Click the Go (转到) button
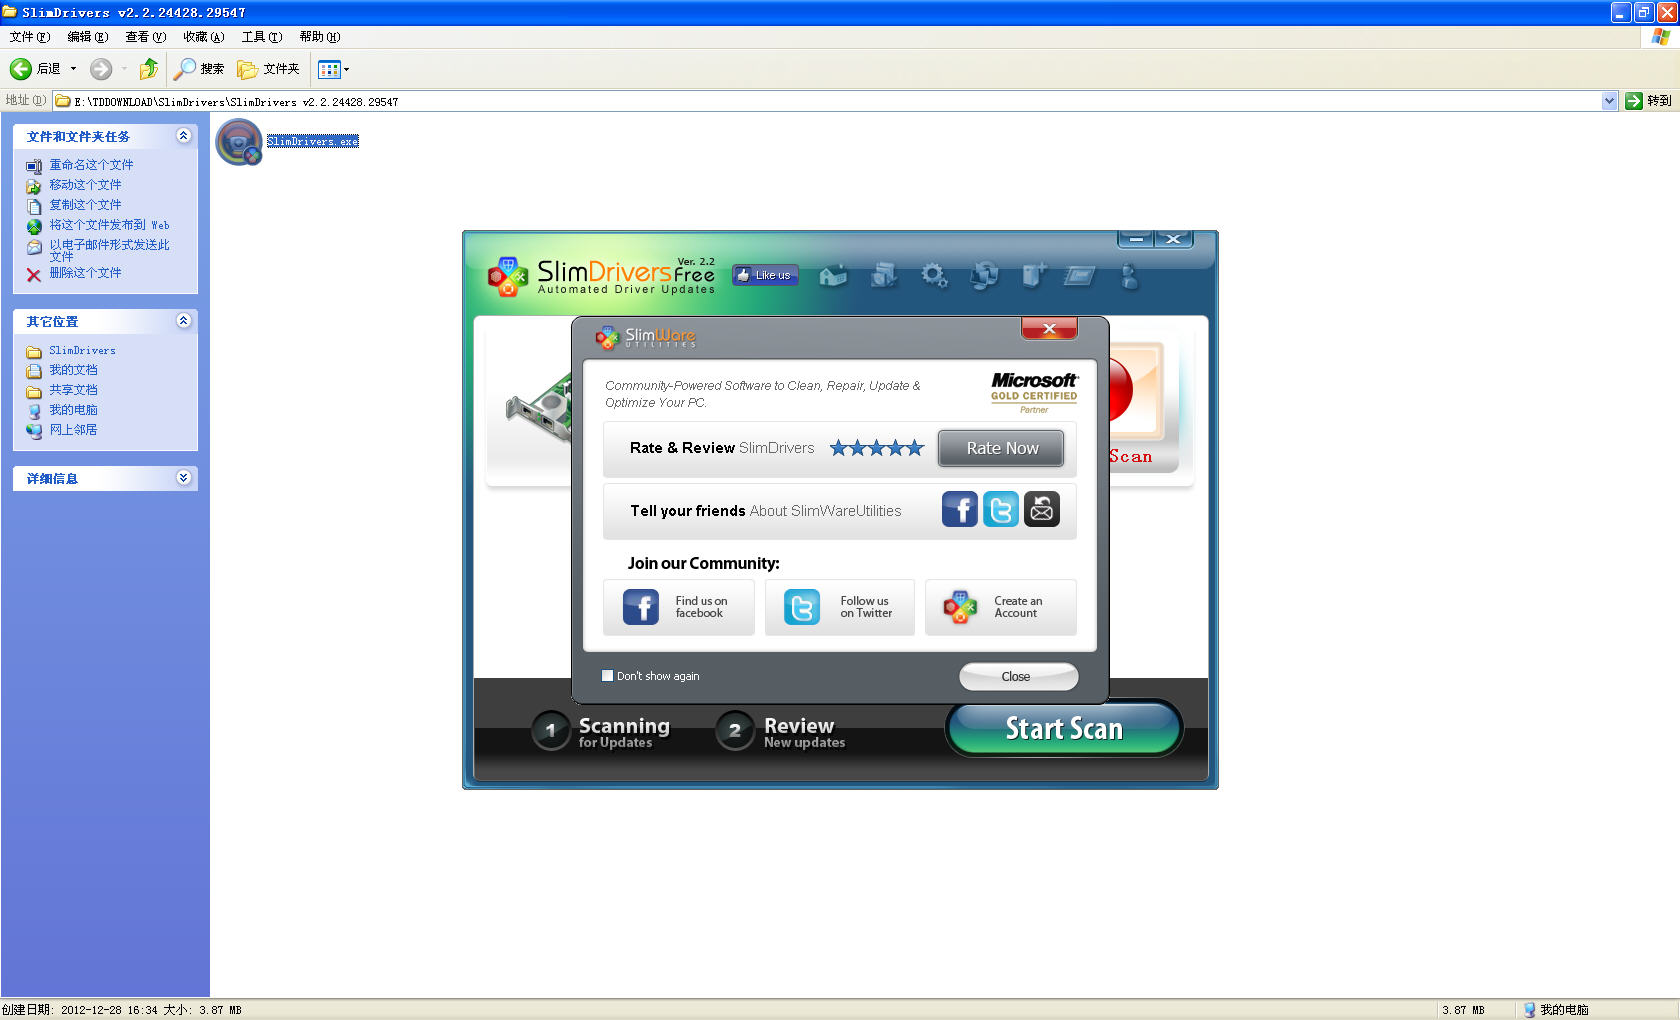The image size is (1680, 1020). pyautogui.click(x=1648, y=101)
